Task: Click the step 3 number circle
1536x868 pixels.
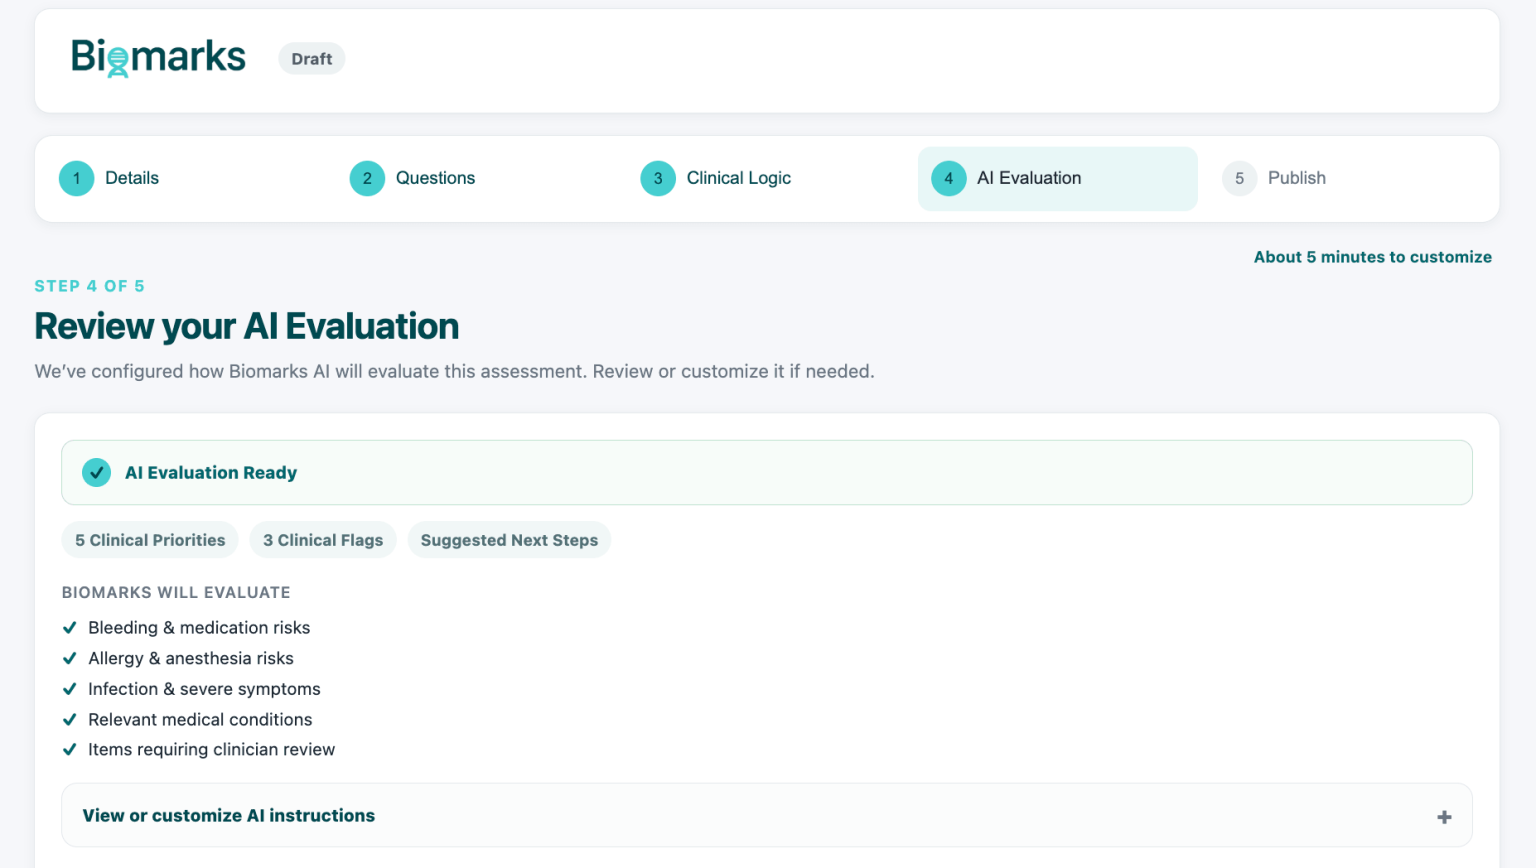Action: pyautogui.click(x=658, y=178)
